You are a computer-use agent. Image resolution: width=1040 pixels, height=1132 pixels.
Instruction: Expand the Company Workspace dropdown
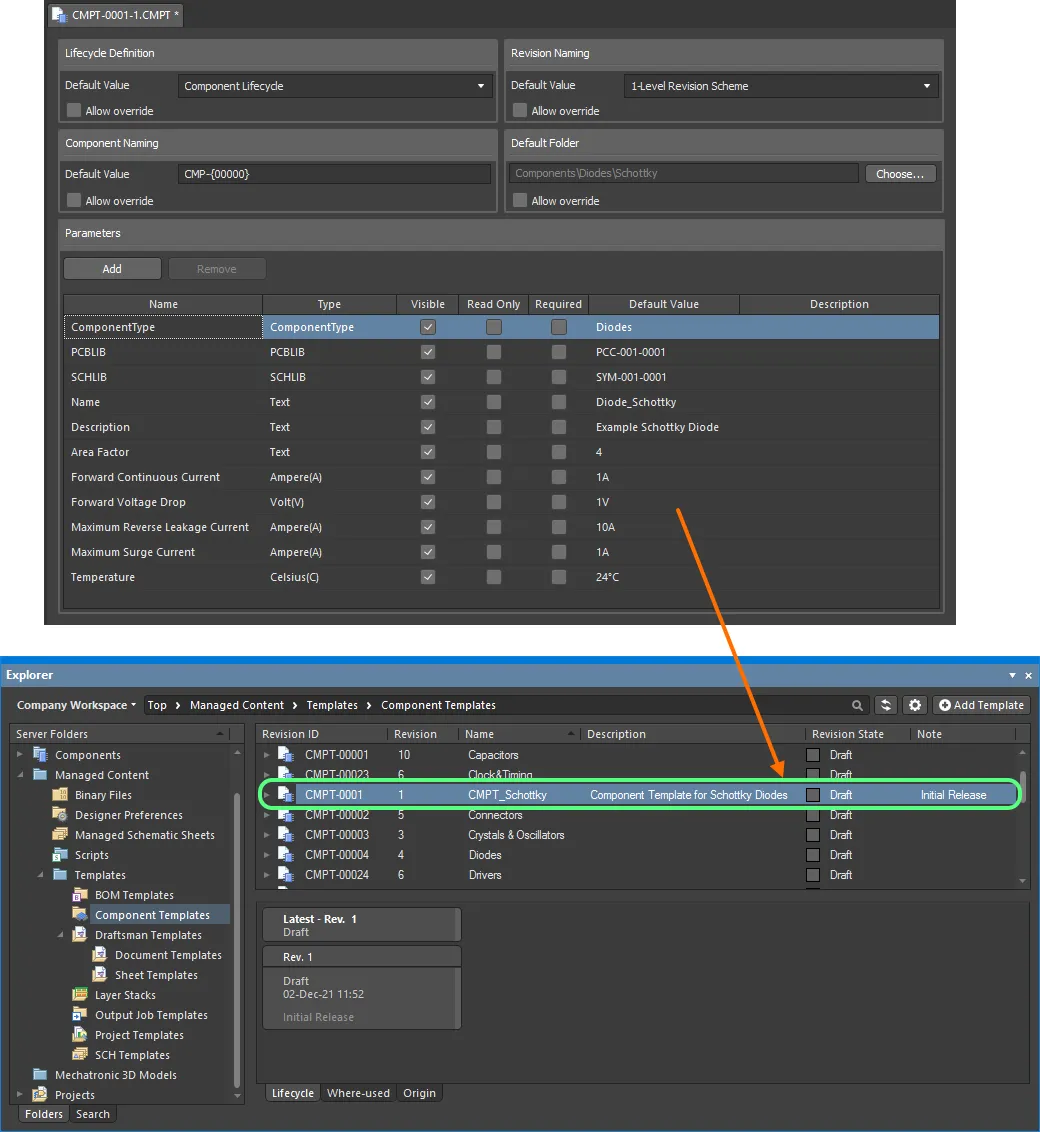pyautogui.click(x=76, y=705)
